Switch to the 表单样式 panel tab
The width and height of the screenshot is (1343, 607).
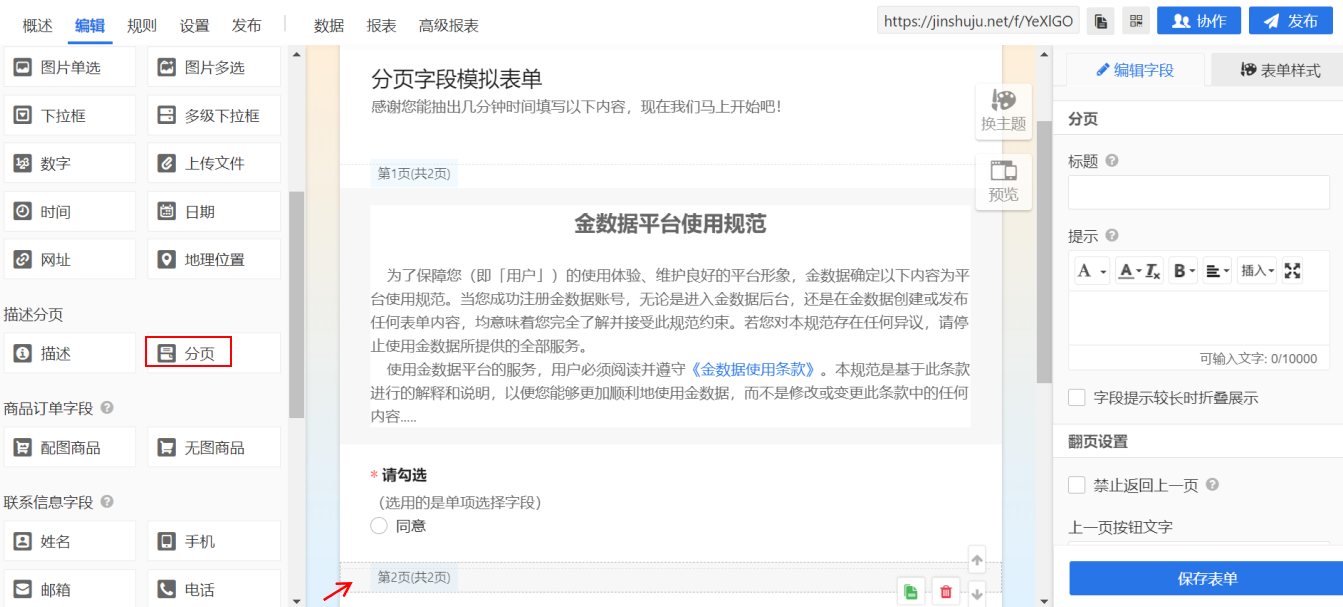coord(1279,70)
